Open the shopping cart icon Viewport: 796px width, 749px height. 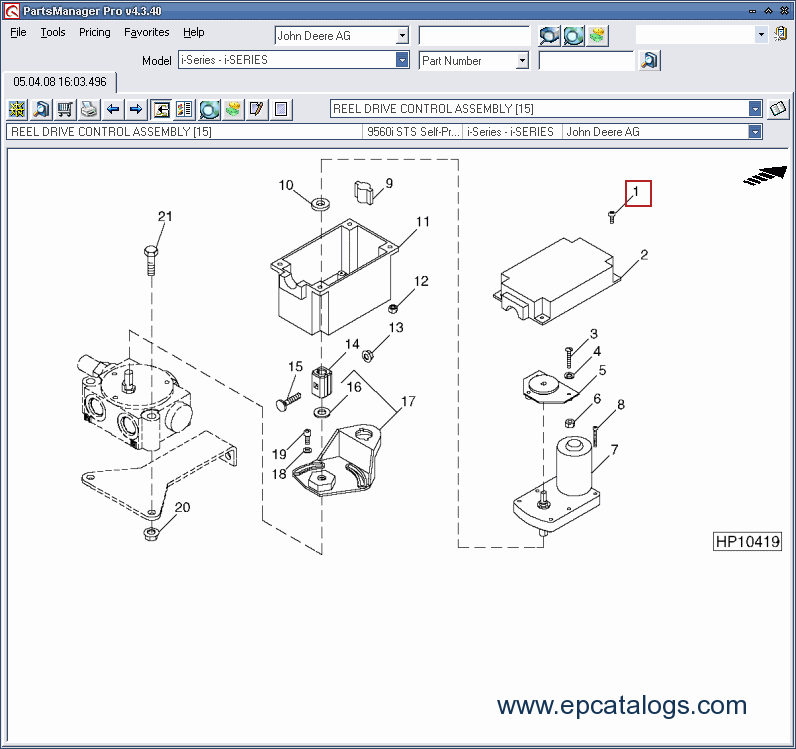[x=65, y=109]
